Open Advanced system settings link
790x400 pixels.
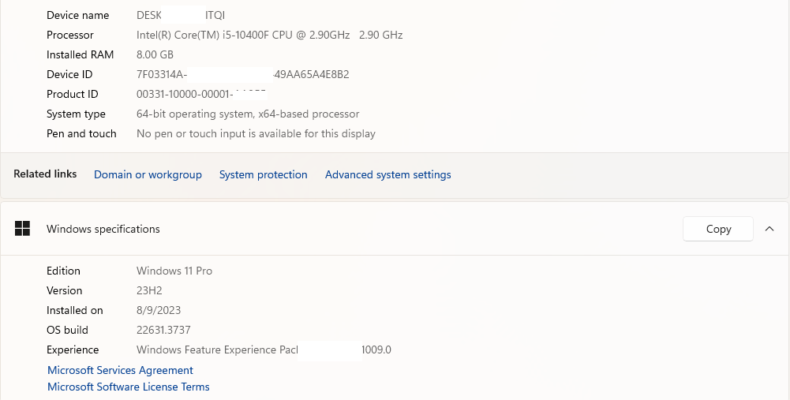(x=388, y=175)
